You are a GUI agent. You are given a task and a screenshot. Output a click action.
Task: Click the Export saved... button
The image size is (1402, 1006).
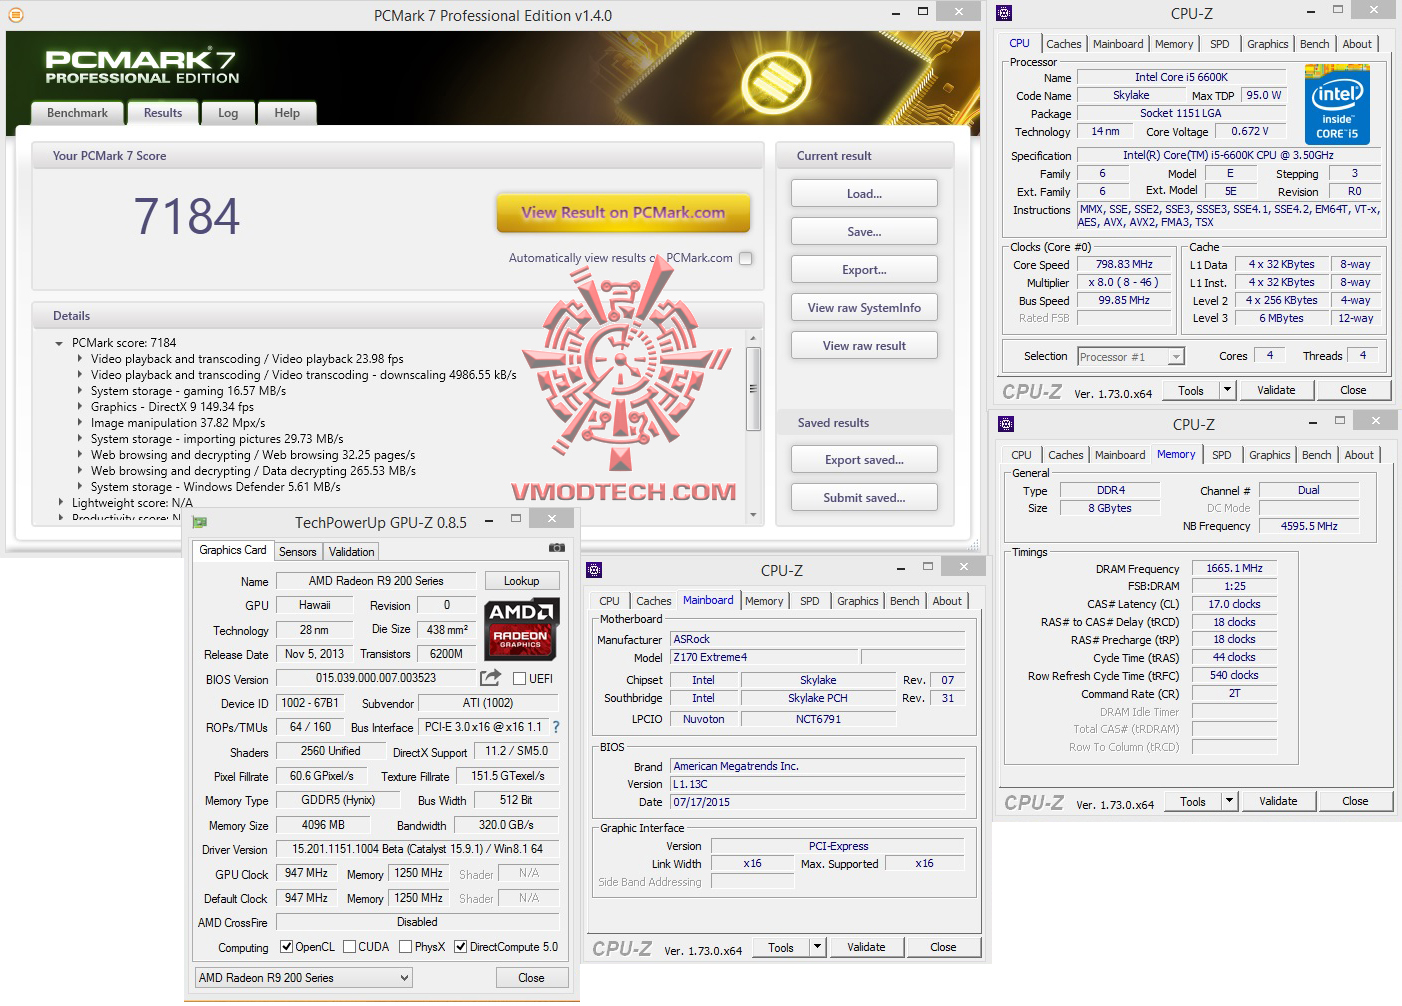[864, 460]
